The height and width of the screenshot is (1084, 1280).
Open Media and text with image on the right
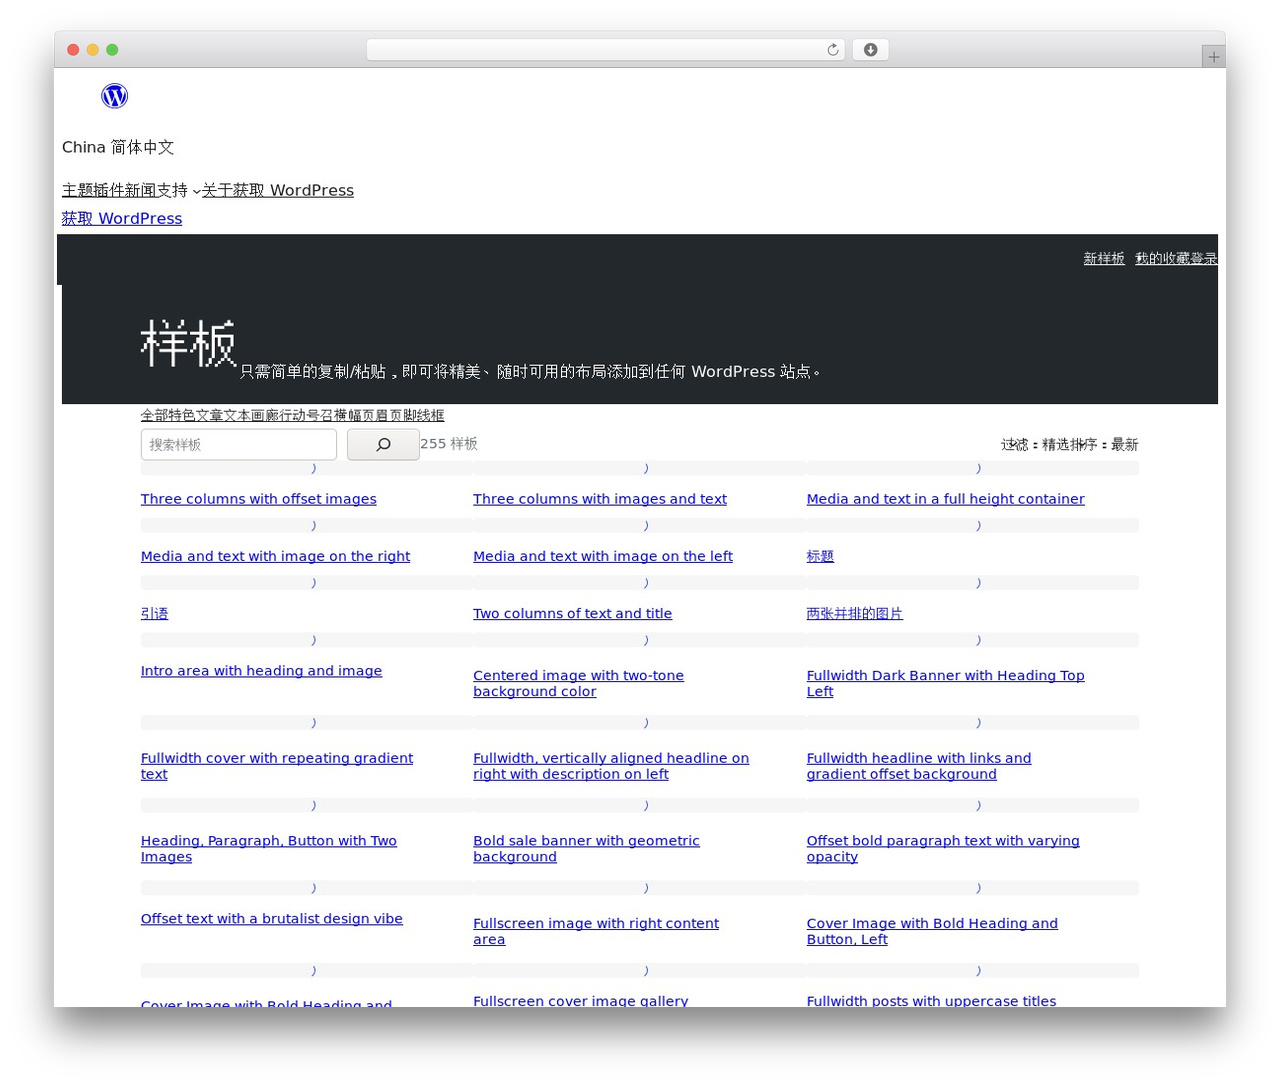(x=275, y=556)
